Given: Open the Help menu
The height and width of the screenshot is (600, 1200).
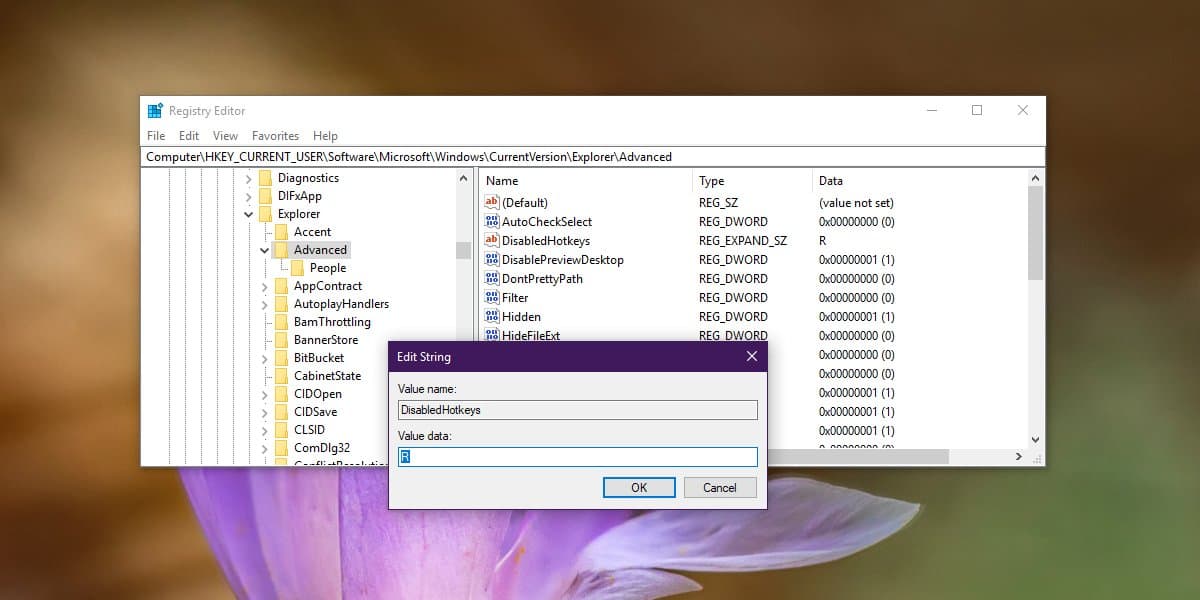Looking at the screenshot, I should [x=325, y=136].
